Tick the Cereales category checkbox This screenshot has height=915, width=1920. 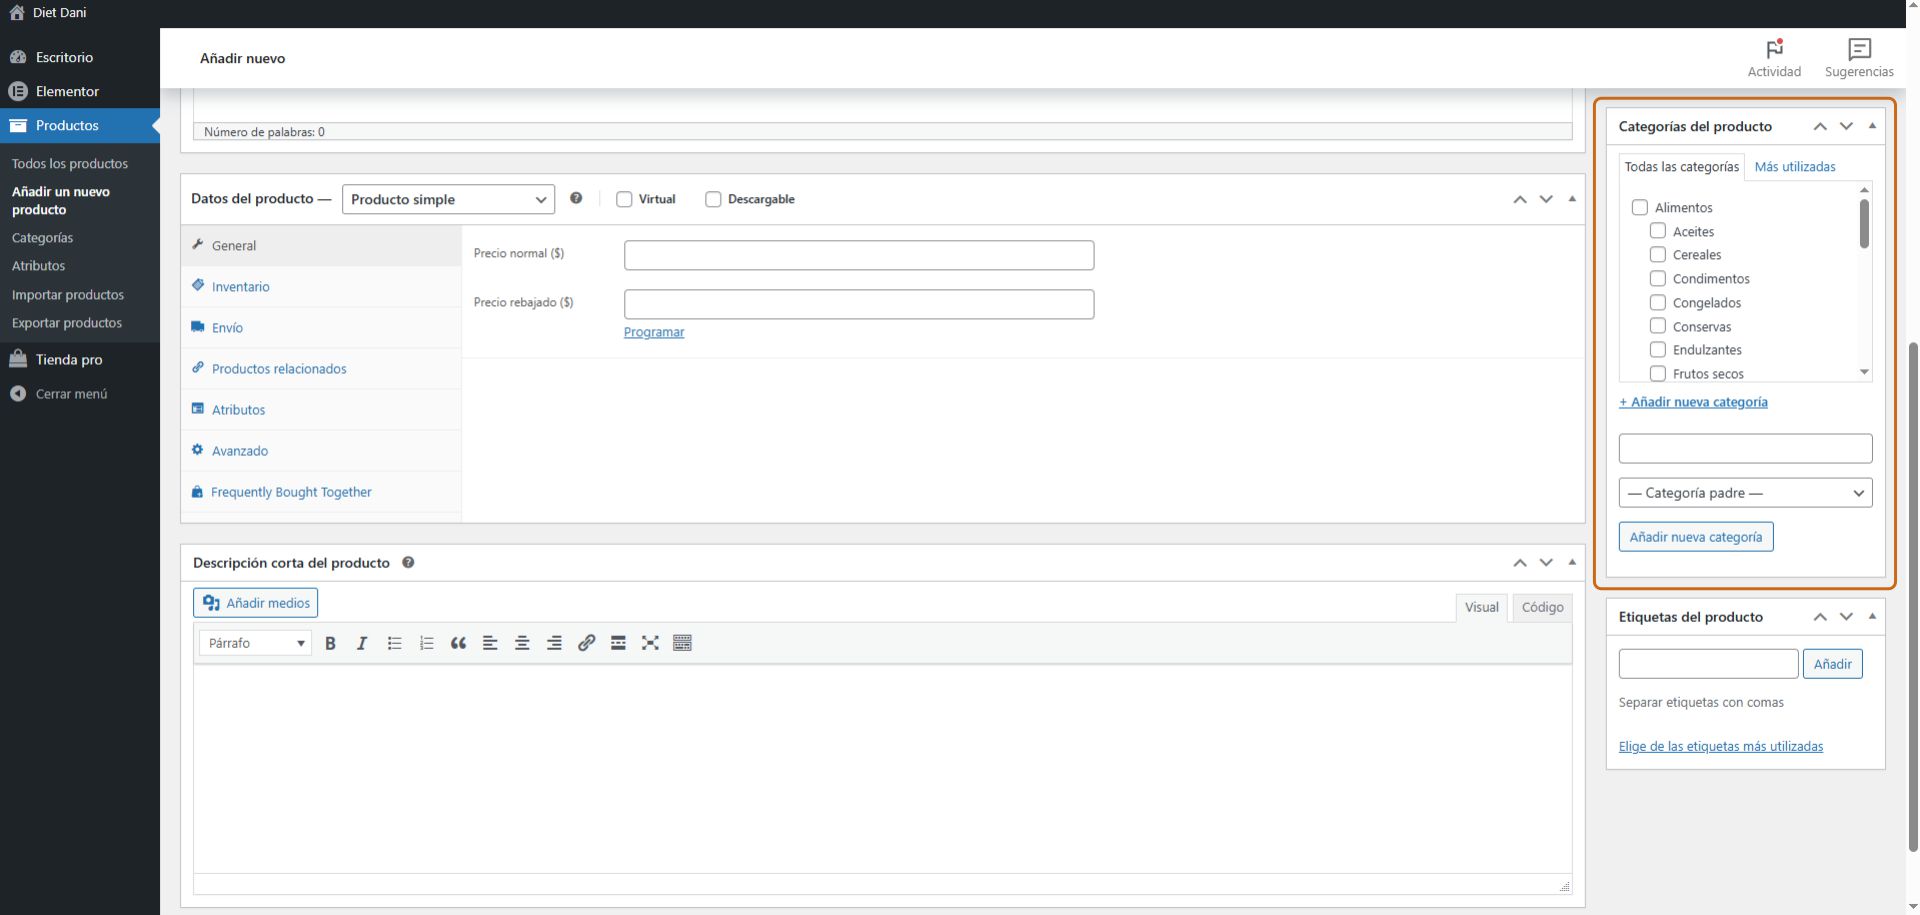(x=1657, y=255)
